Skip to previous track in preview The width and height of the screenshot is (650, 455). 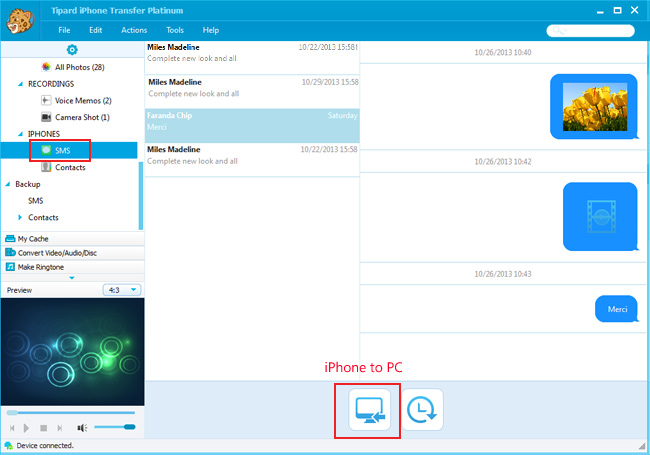pos(12,428)
